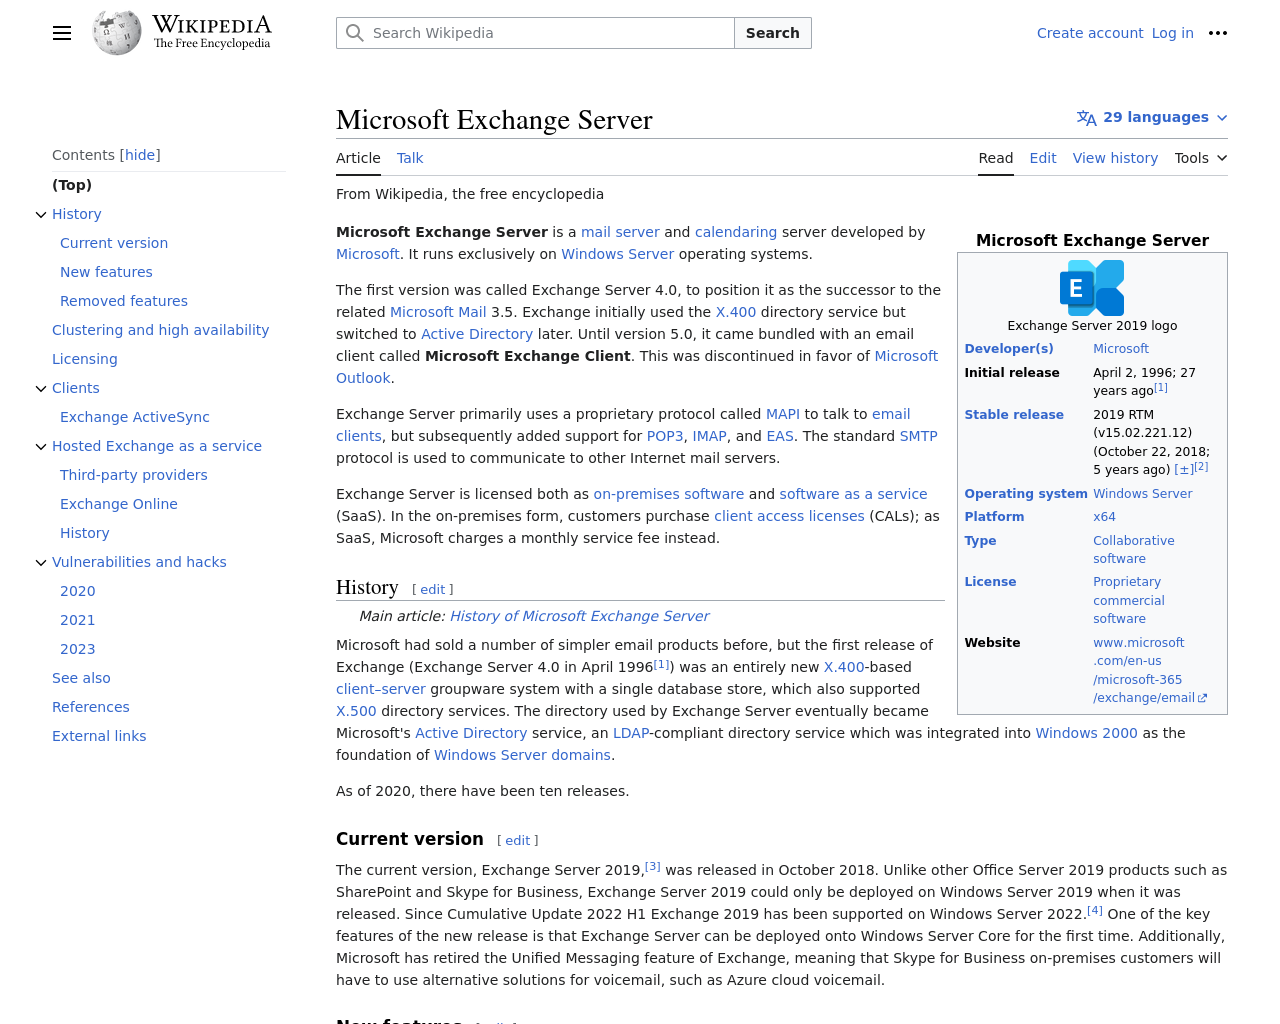Collapse the Clients section in contents
Viewport: 1280px width, 1024px height.
point(41,389)
